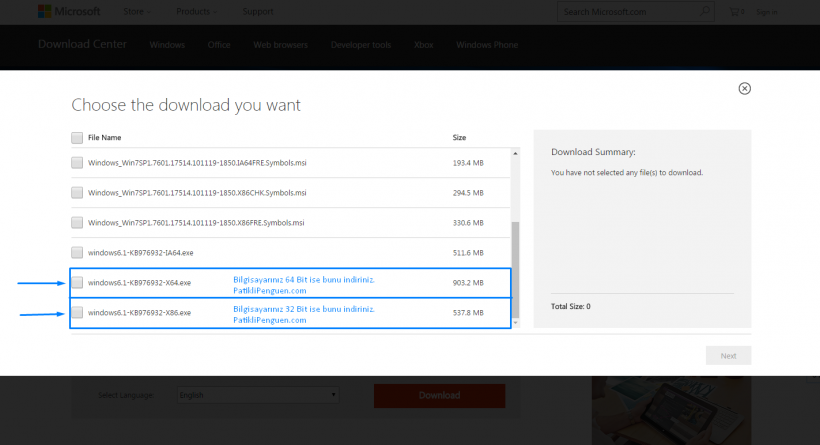The width and height of the screenshot is (820, 445).
Task: Tick the select-all File Name checkbox
Action: [77, 138]
